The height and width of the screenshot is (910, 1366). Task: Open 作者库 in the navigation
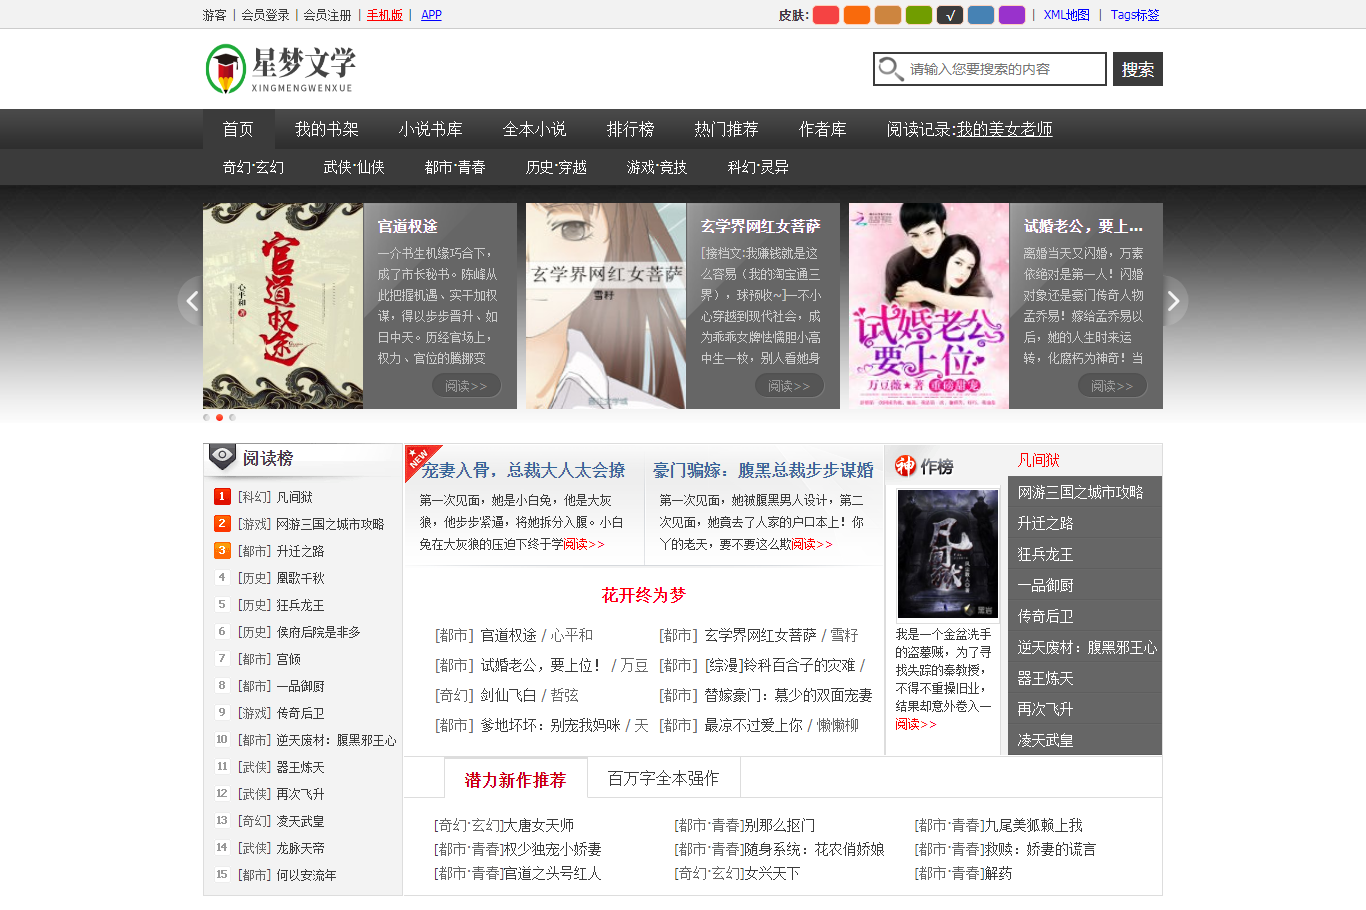pos(823,129)
